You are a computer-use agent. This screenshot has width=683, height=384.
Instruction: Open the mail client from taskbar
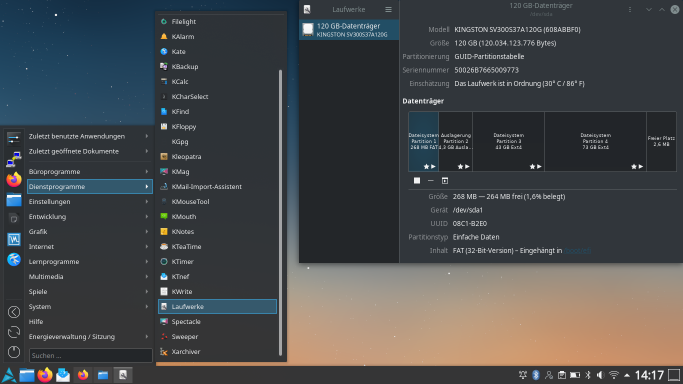(63, 375)
